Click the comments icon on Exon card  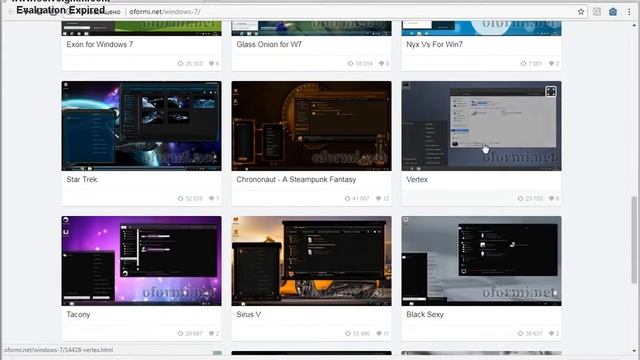(x=211, y=63)
